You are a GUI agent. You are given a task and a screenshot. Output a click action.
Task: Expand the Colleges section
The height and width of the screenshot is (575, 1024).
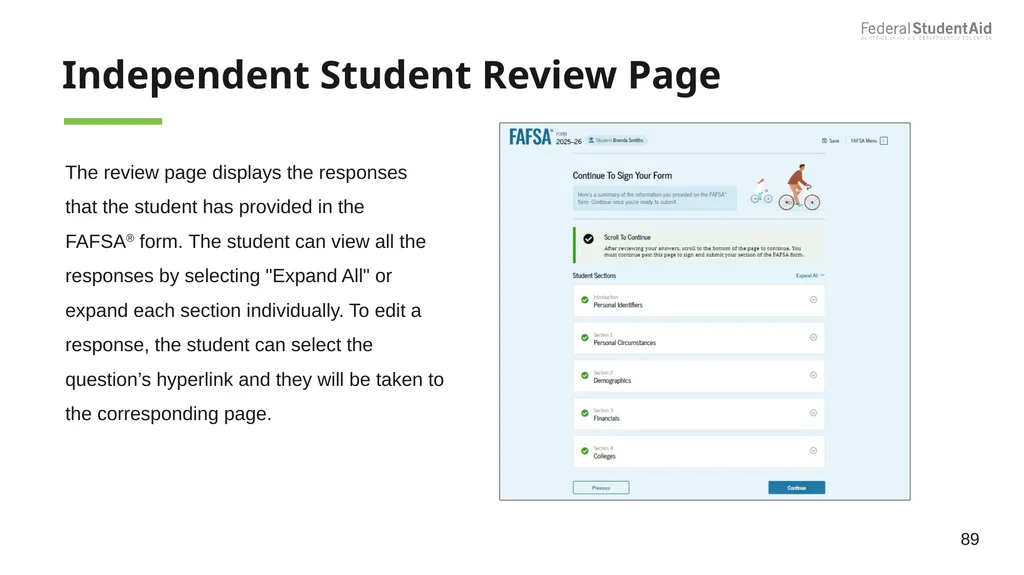(813, 451)
